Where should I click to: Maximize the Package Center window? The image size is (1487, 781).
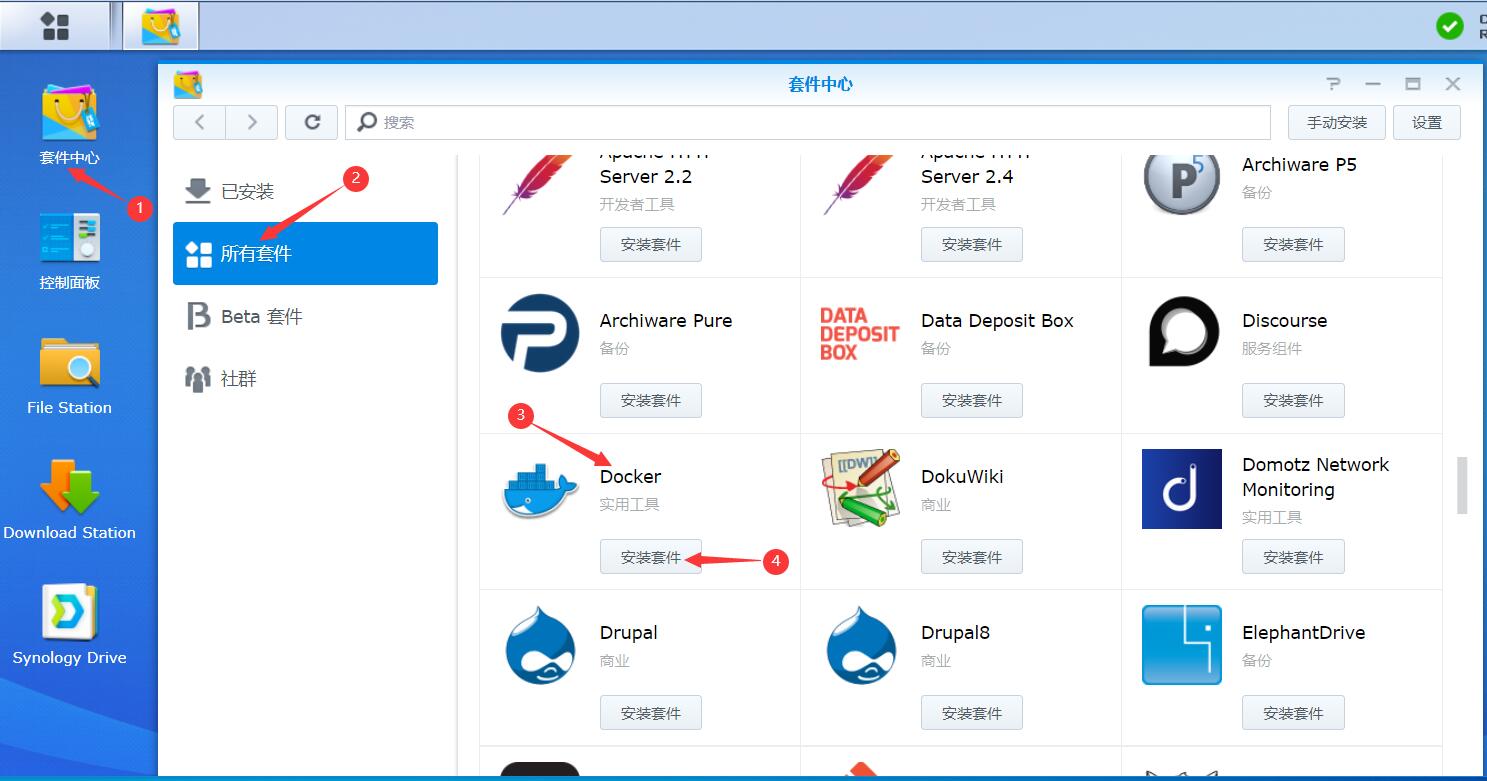pyautogui.click(x=1413, y=84)
